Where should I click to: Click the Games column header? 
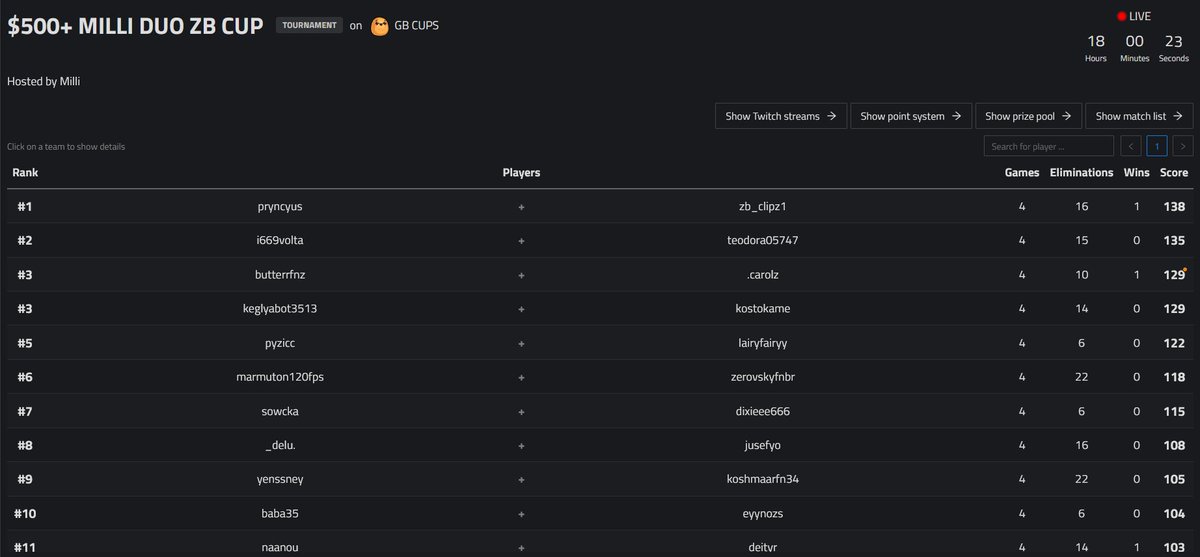pos(1022,173)
